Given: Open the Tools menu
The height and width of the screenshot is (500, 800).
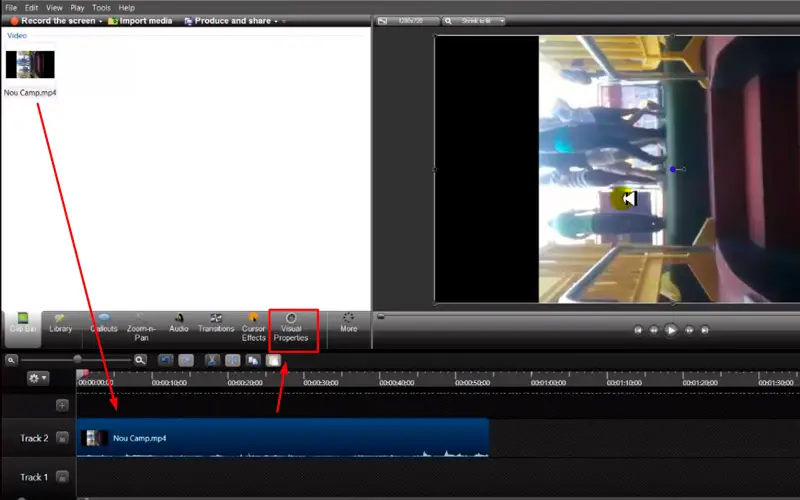Looking at the screenshot, I should [x=101, y=8].
